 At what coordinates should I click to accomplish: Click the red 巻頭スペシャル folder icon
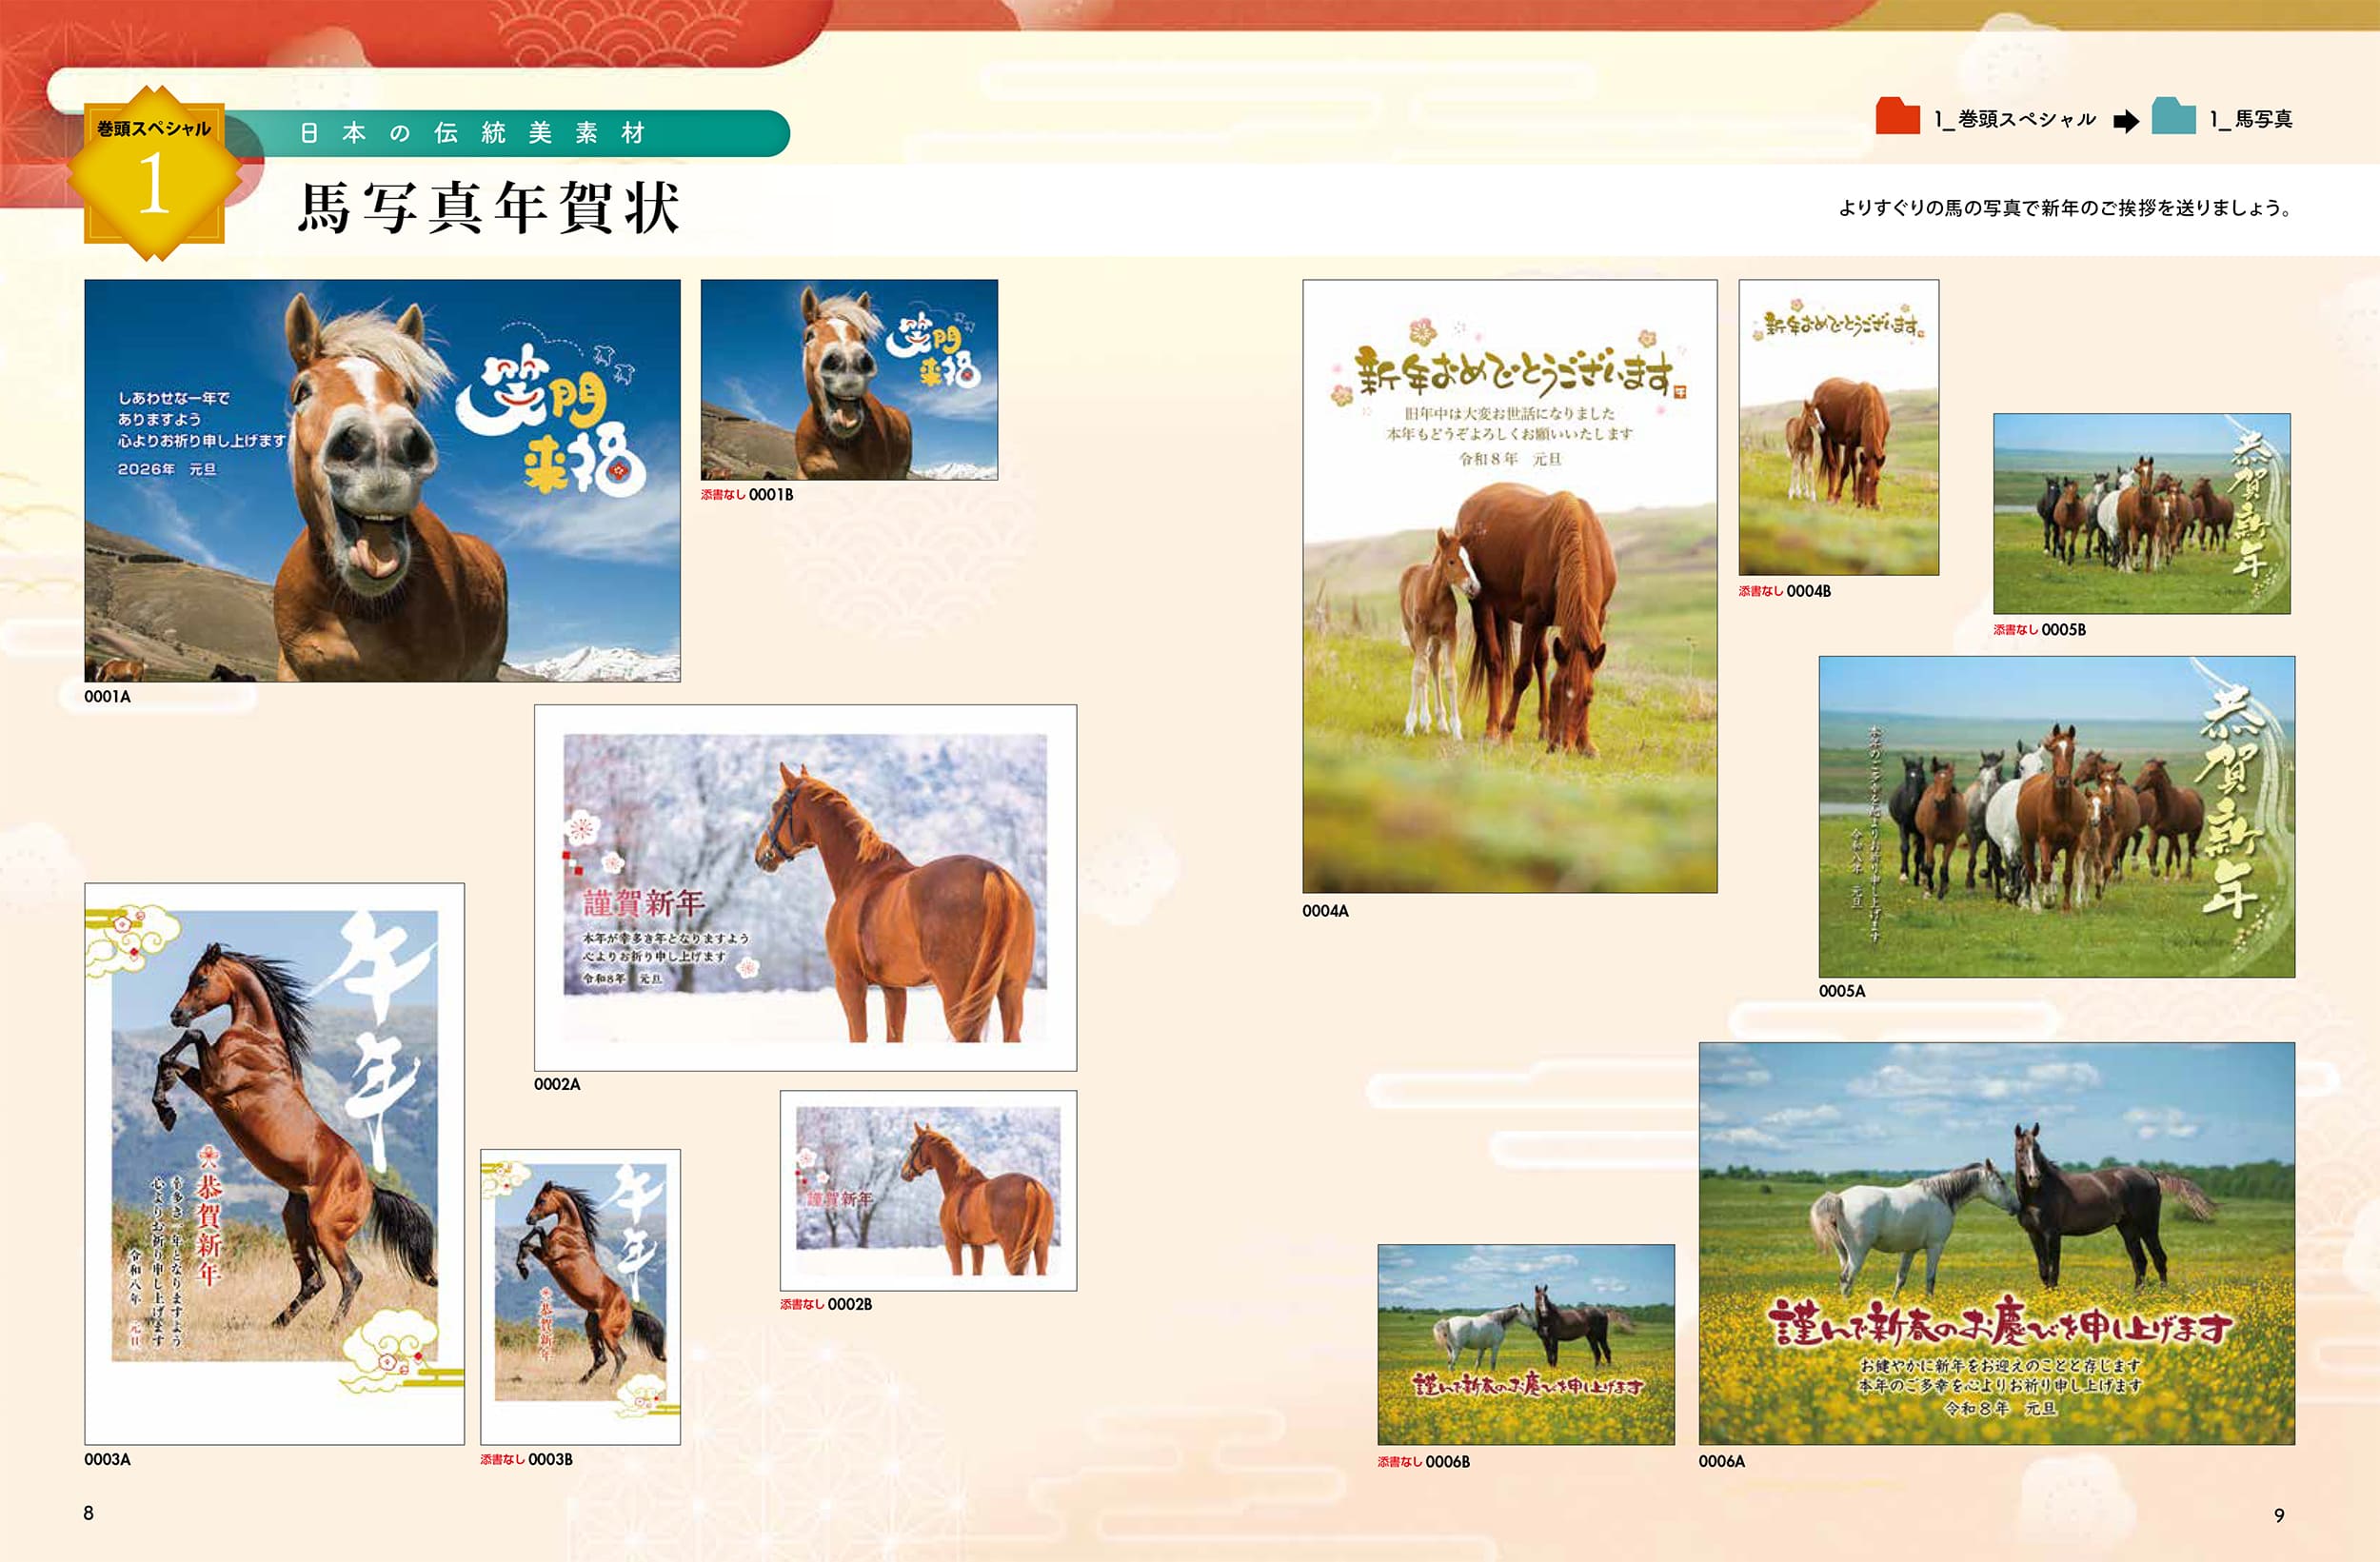pos(1897,117)
